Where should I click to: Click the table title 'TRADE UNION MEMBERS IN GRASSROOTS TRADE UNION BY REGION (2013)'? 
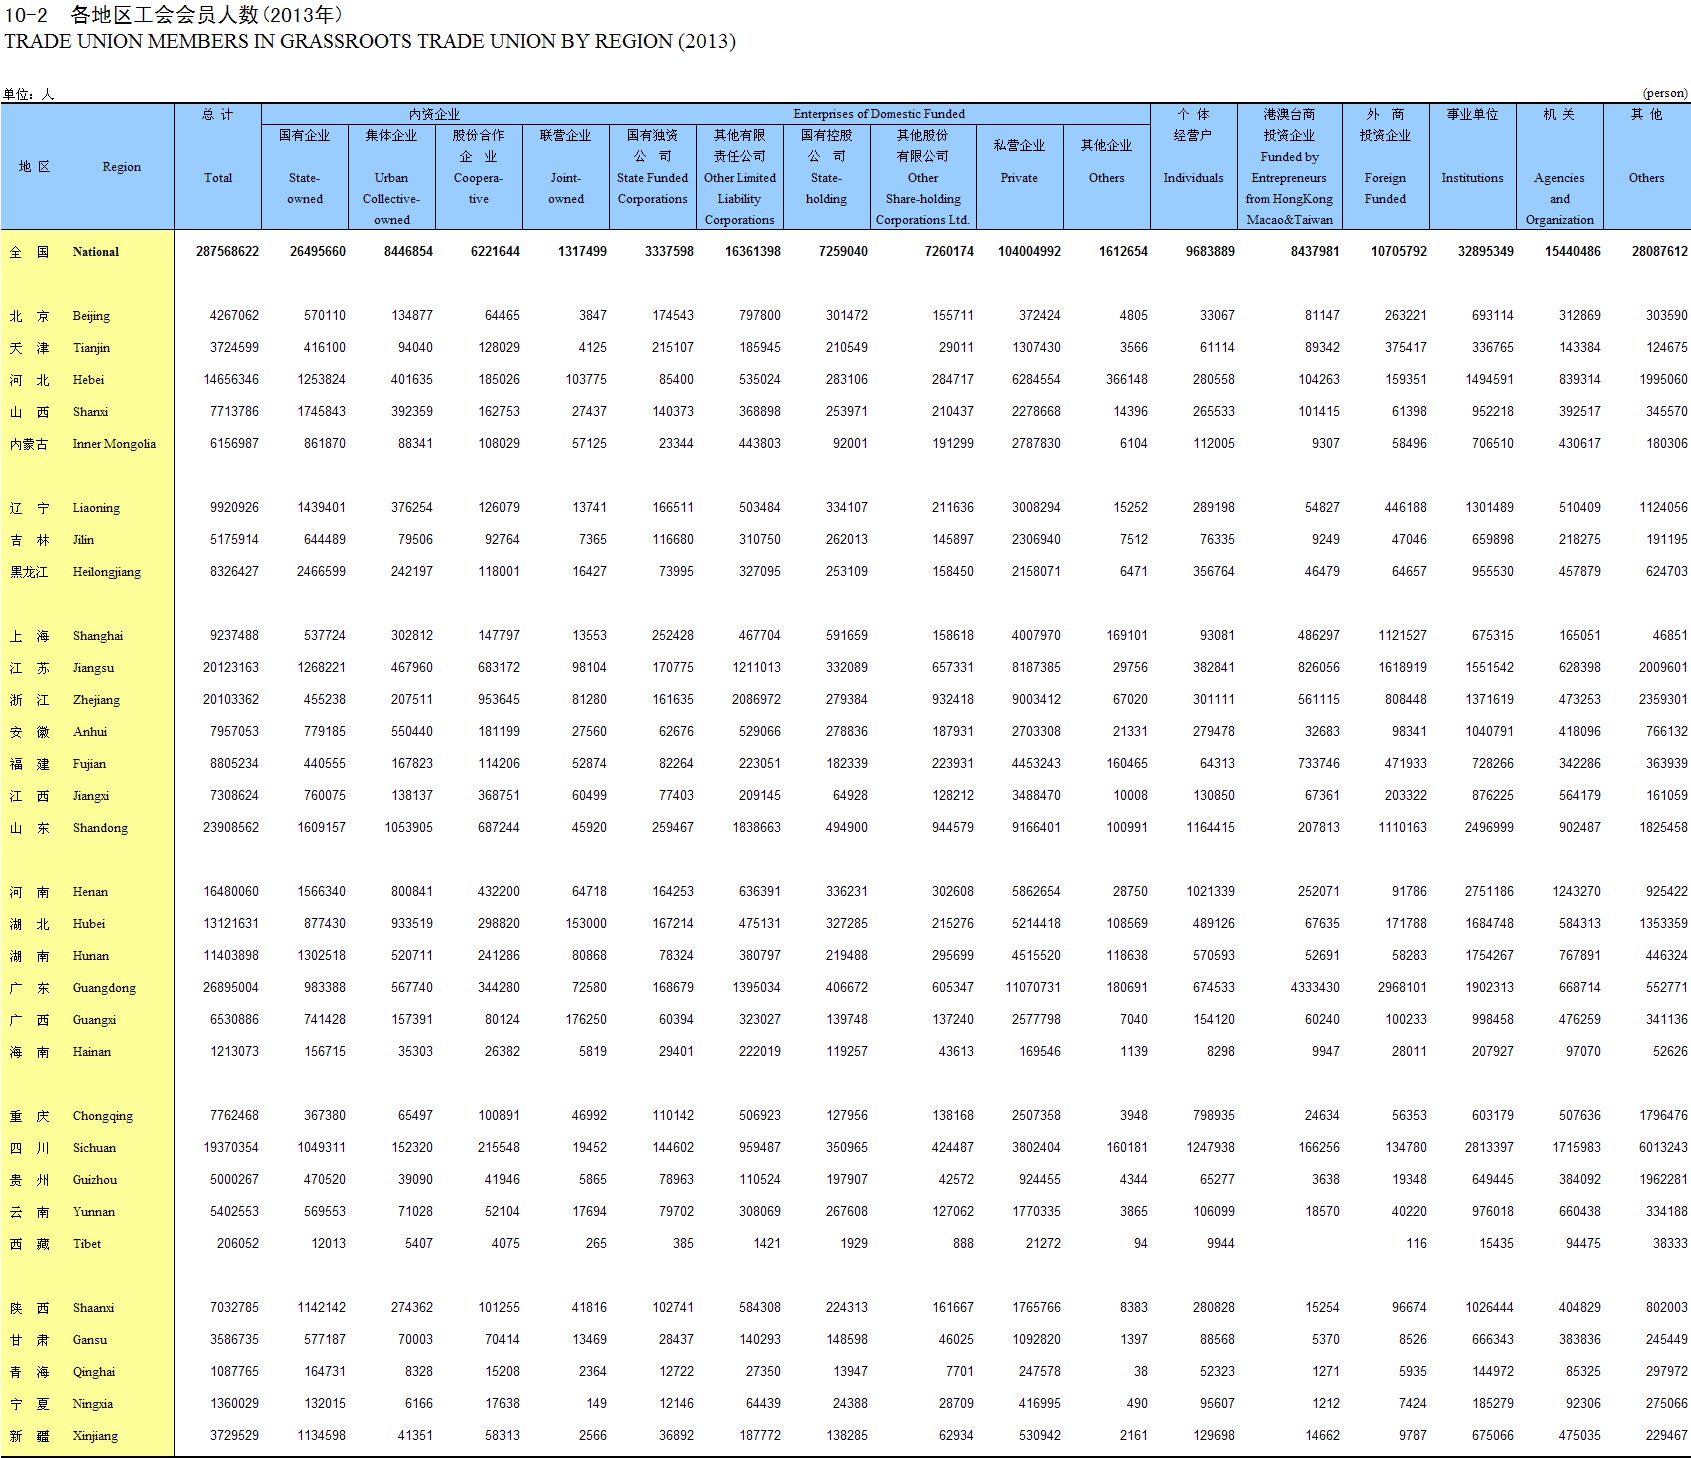coord(370,42)
